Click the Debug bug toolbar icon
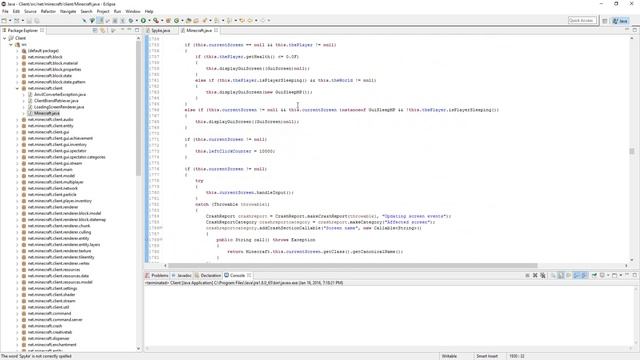 coord(131,20)
